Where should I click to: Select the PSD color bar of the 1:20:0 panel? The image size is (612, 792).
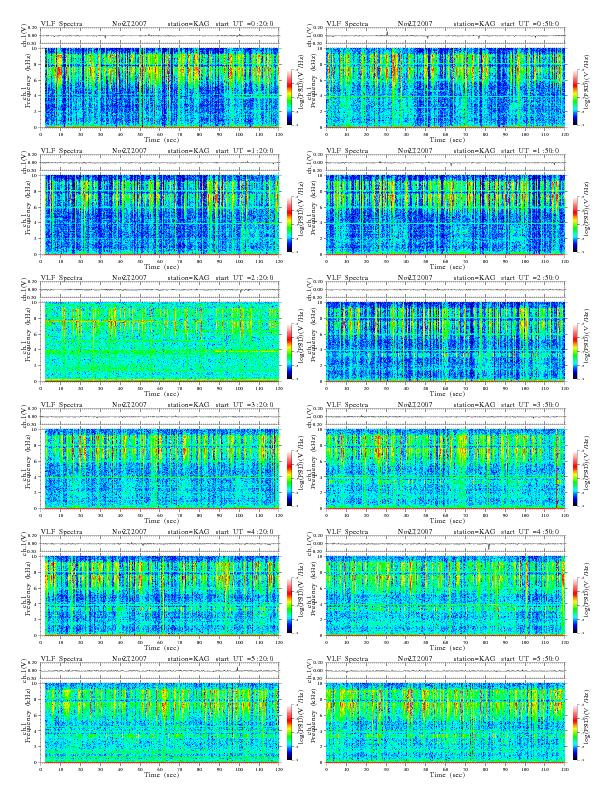pyautogui.click(x=289, y=224)
